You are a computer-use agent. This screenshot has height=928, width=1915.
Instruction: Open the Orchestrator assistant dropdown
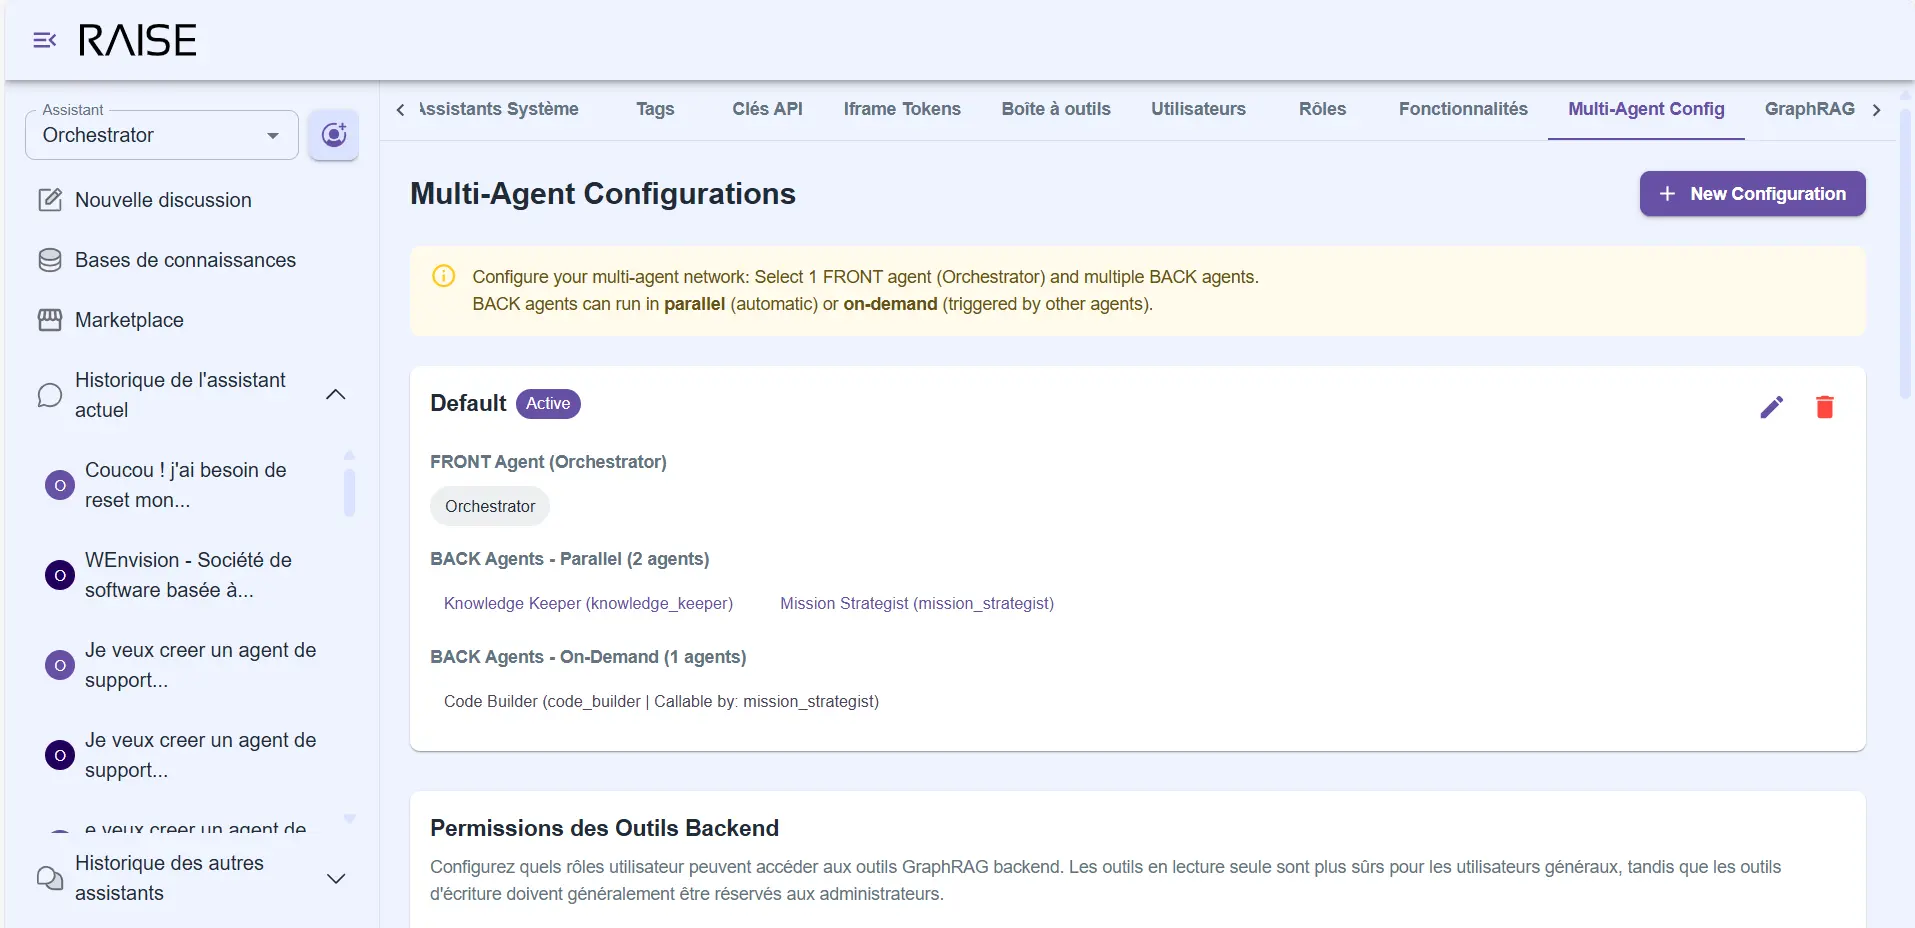click(x=161, y=135)
